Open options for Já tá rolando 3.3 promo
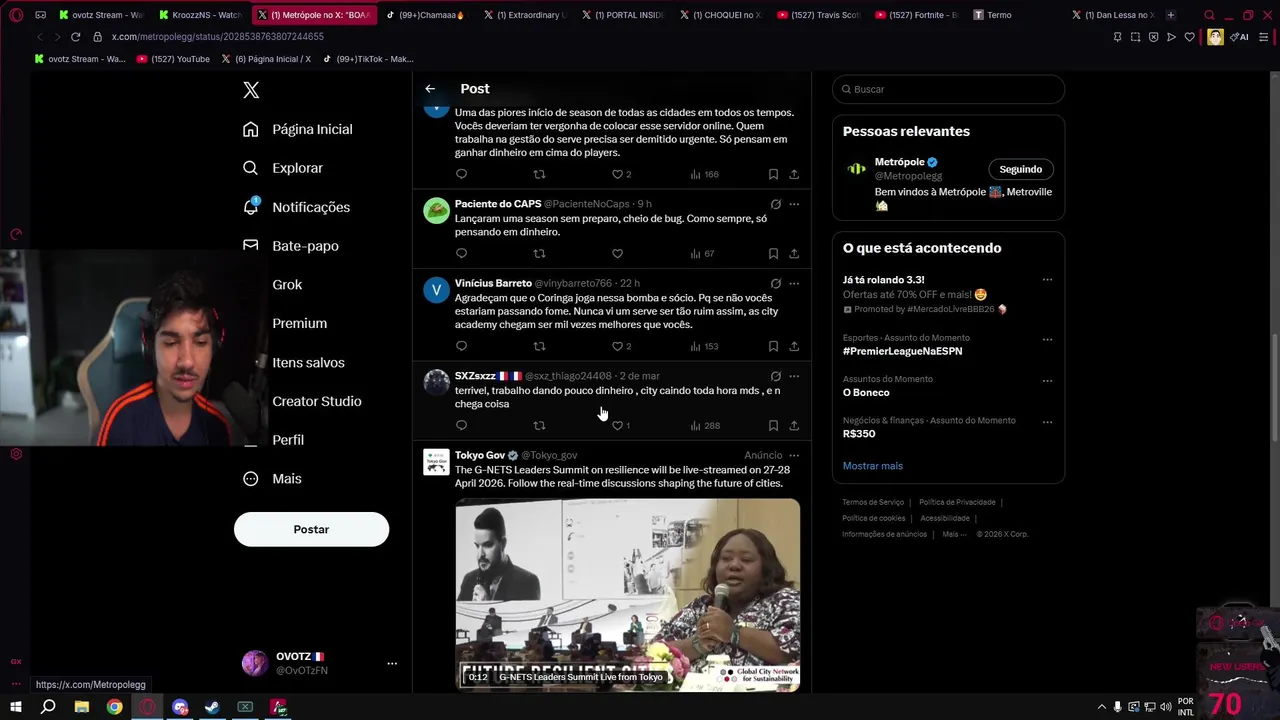Viewport: 1280px width, 720px height. click(x=1047, y=280)
